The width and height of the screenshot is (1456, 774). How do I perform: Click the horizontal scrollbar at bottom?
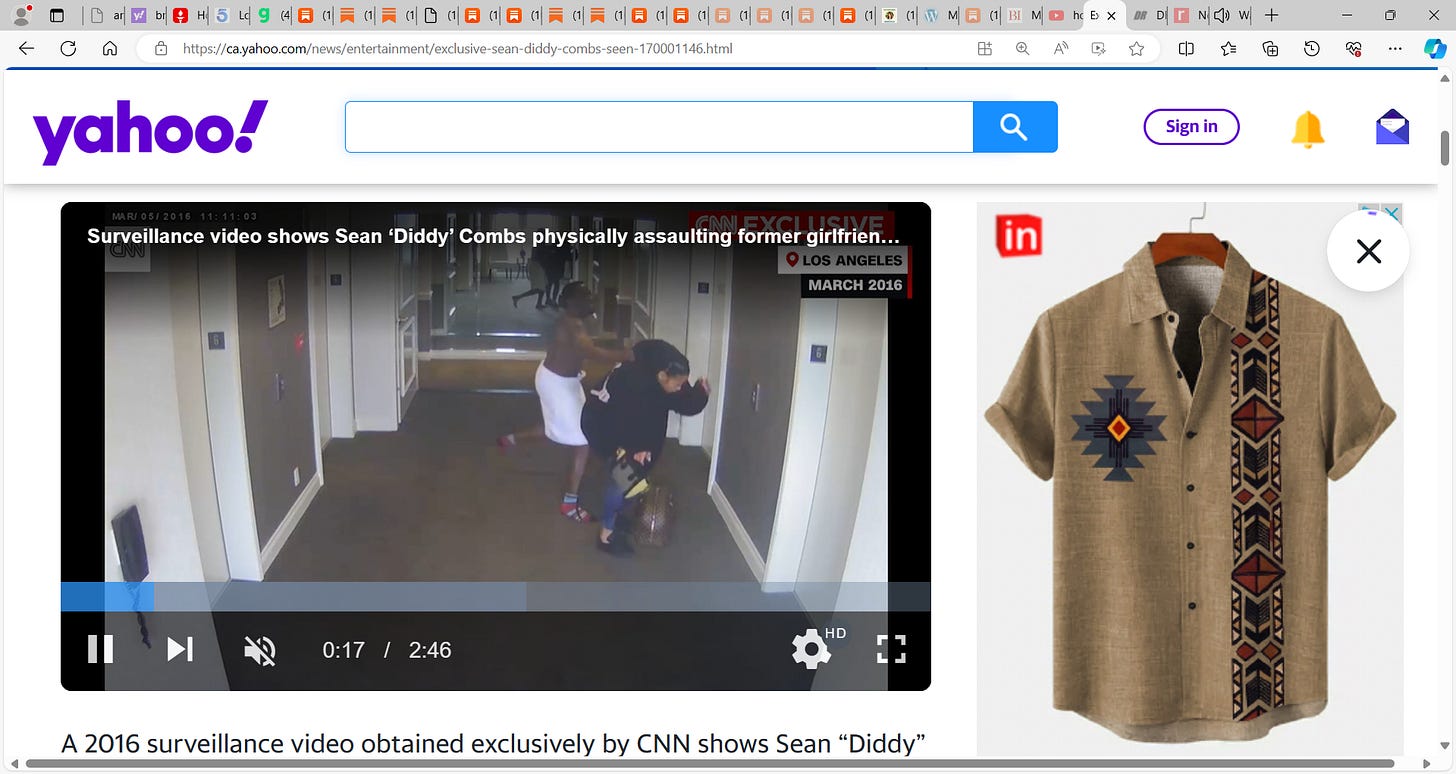[709, 766]
